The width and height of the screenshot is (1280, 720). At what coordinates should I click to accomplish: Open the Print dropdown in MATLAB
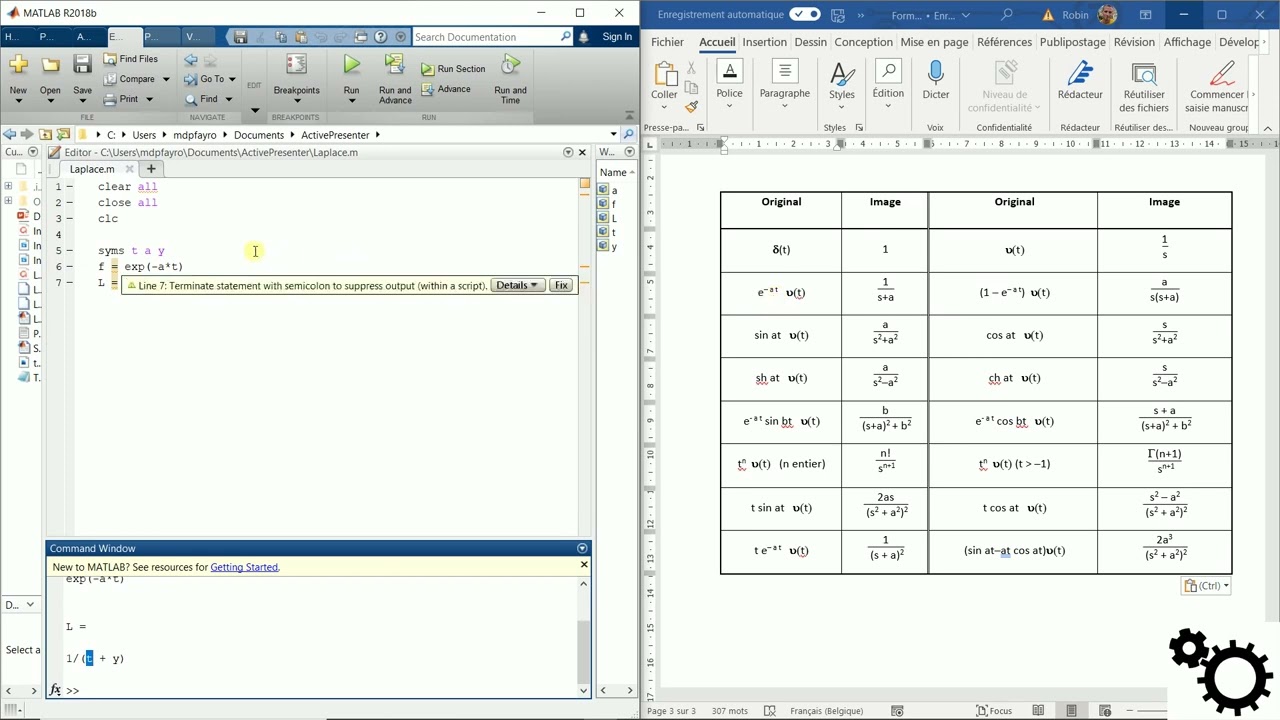(150, 99)
